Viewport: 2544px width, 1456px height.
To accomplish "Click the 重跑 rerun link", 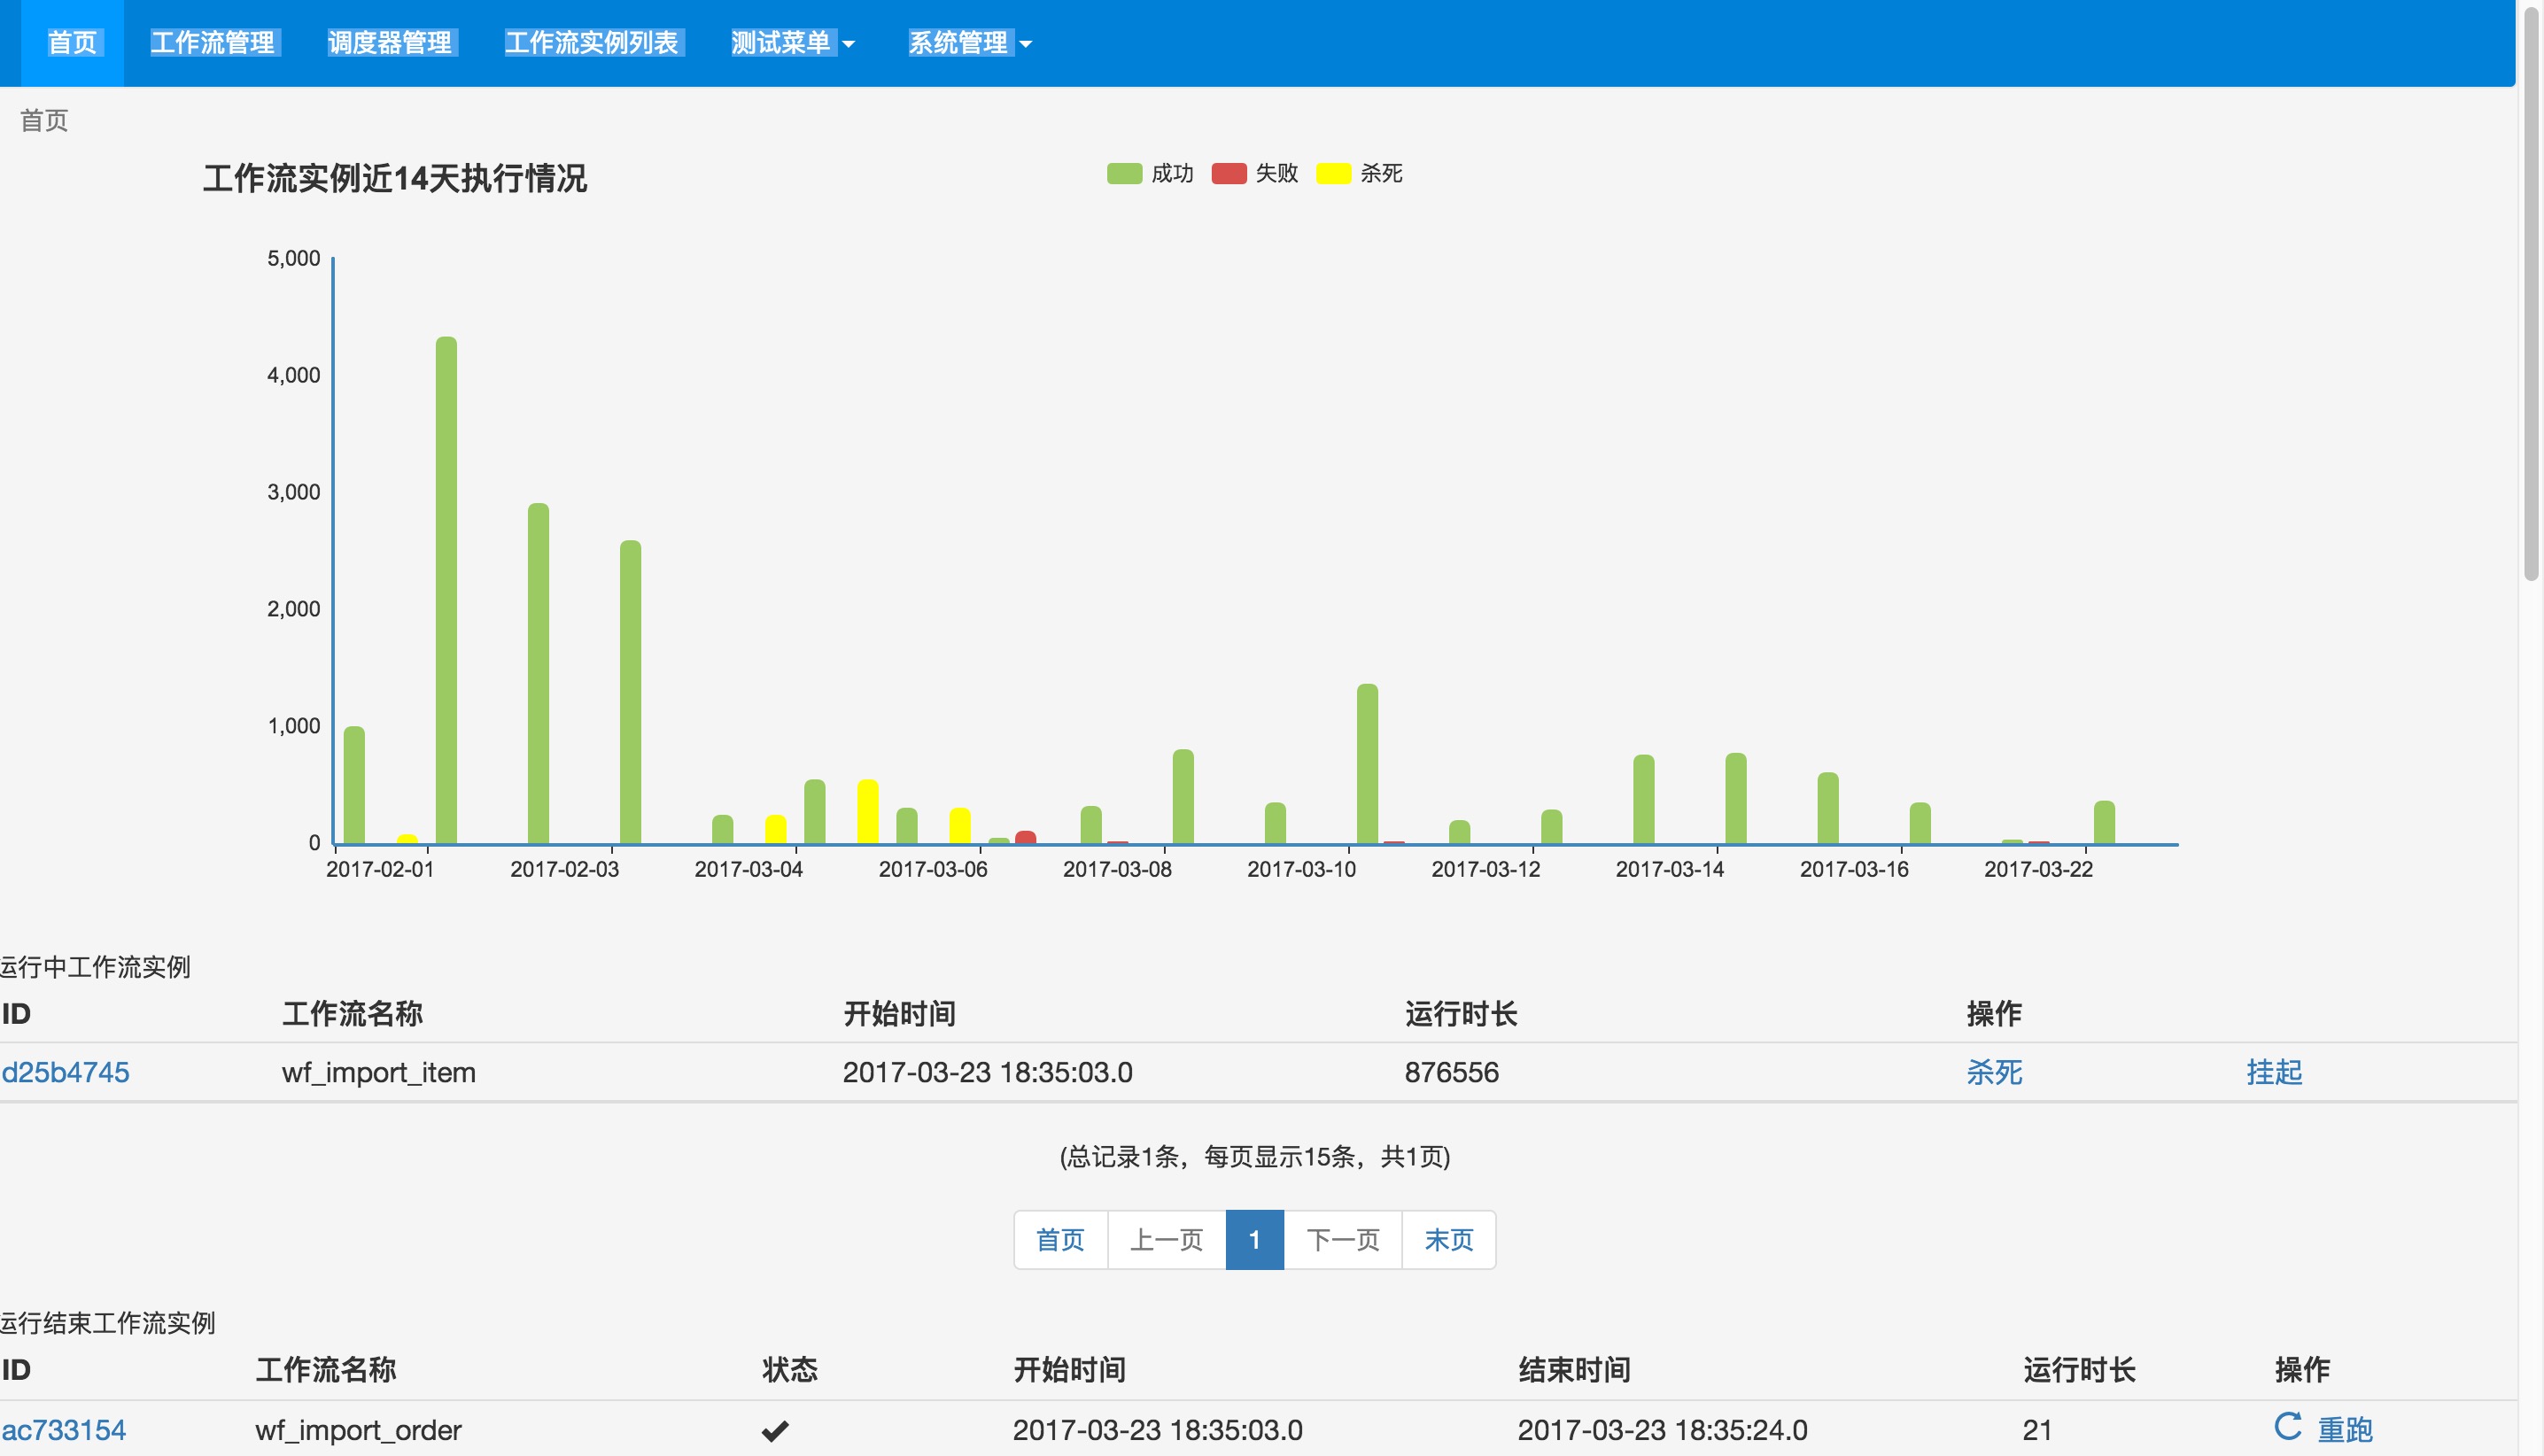I will tap(2344, 1430).
